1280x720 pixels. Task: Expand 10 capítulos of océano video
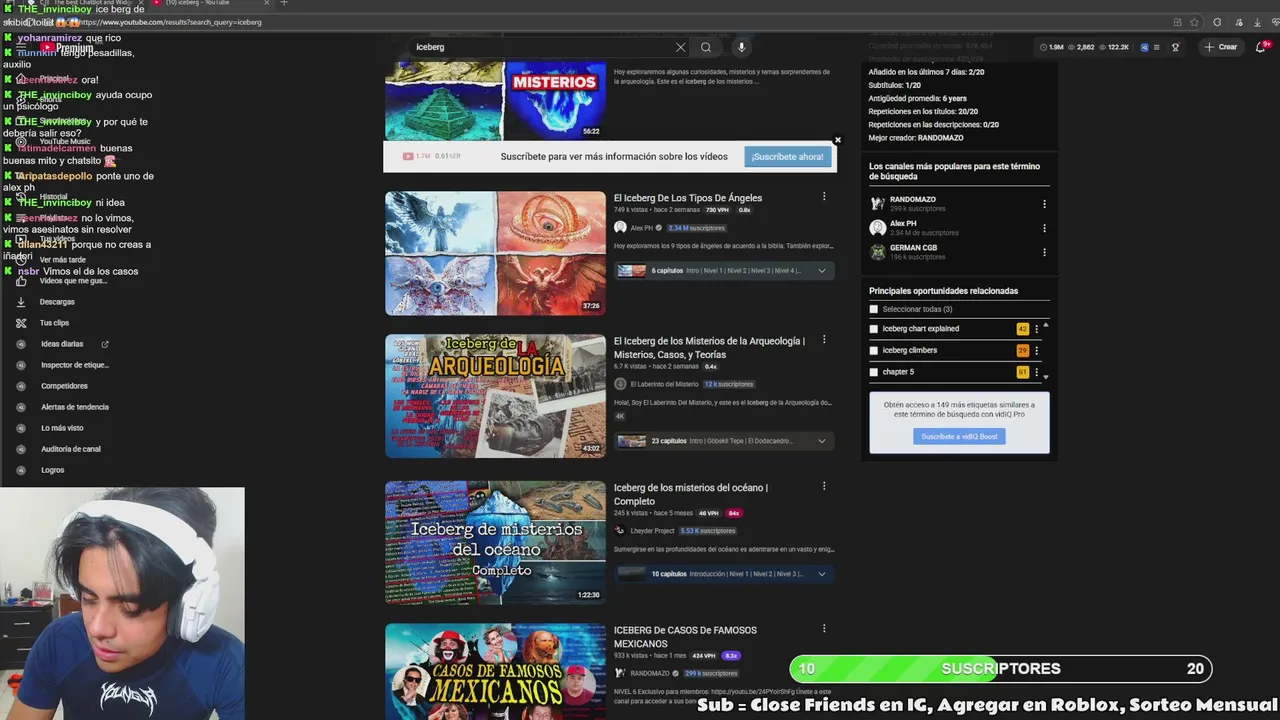[x=822, y=574]
